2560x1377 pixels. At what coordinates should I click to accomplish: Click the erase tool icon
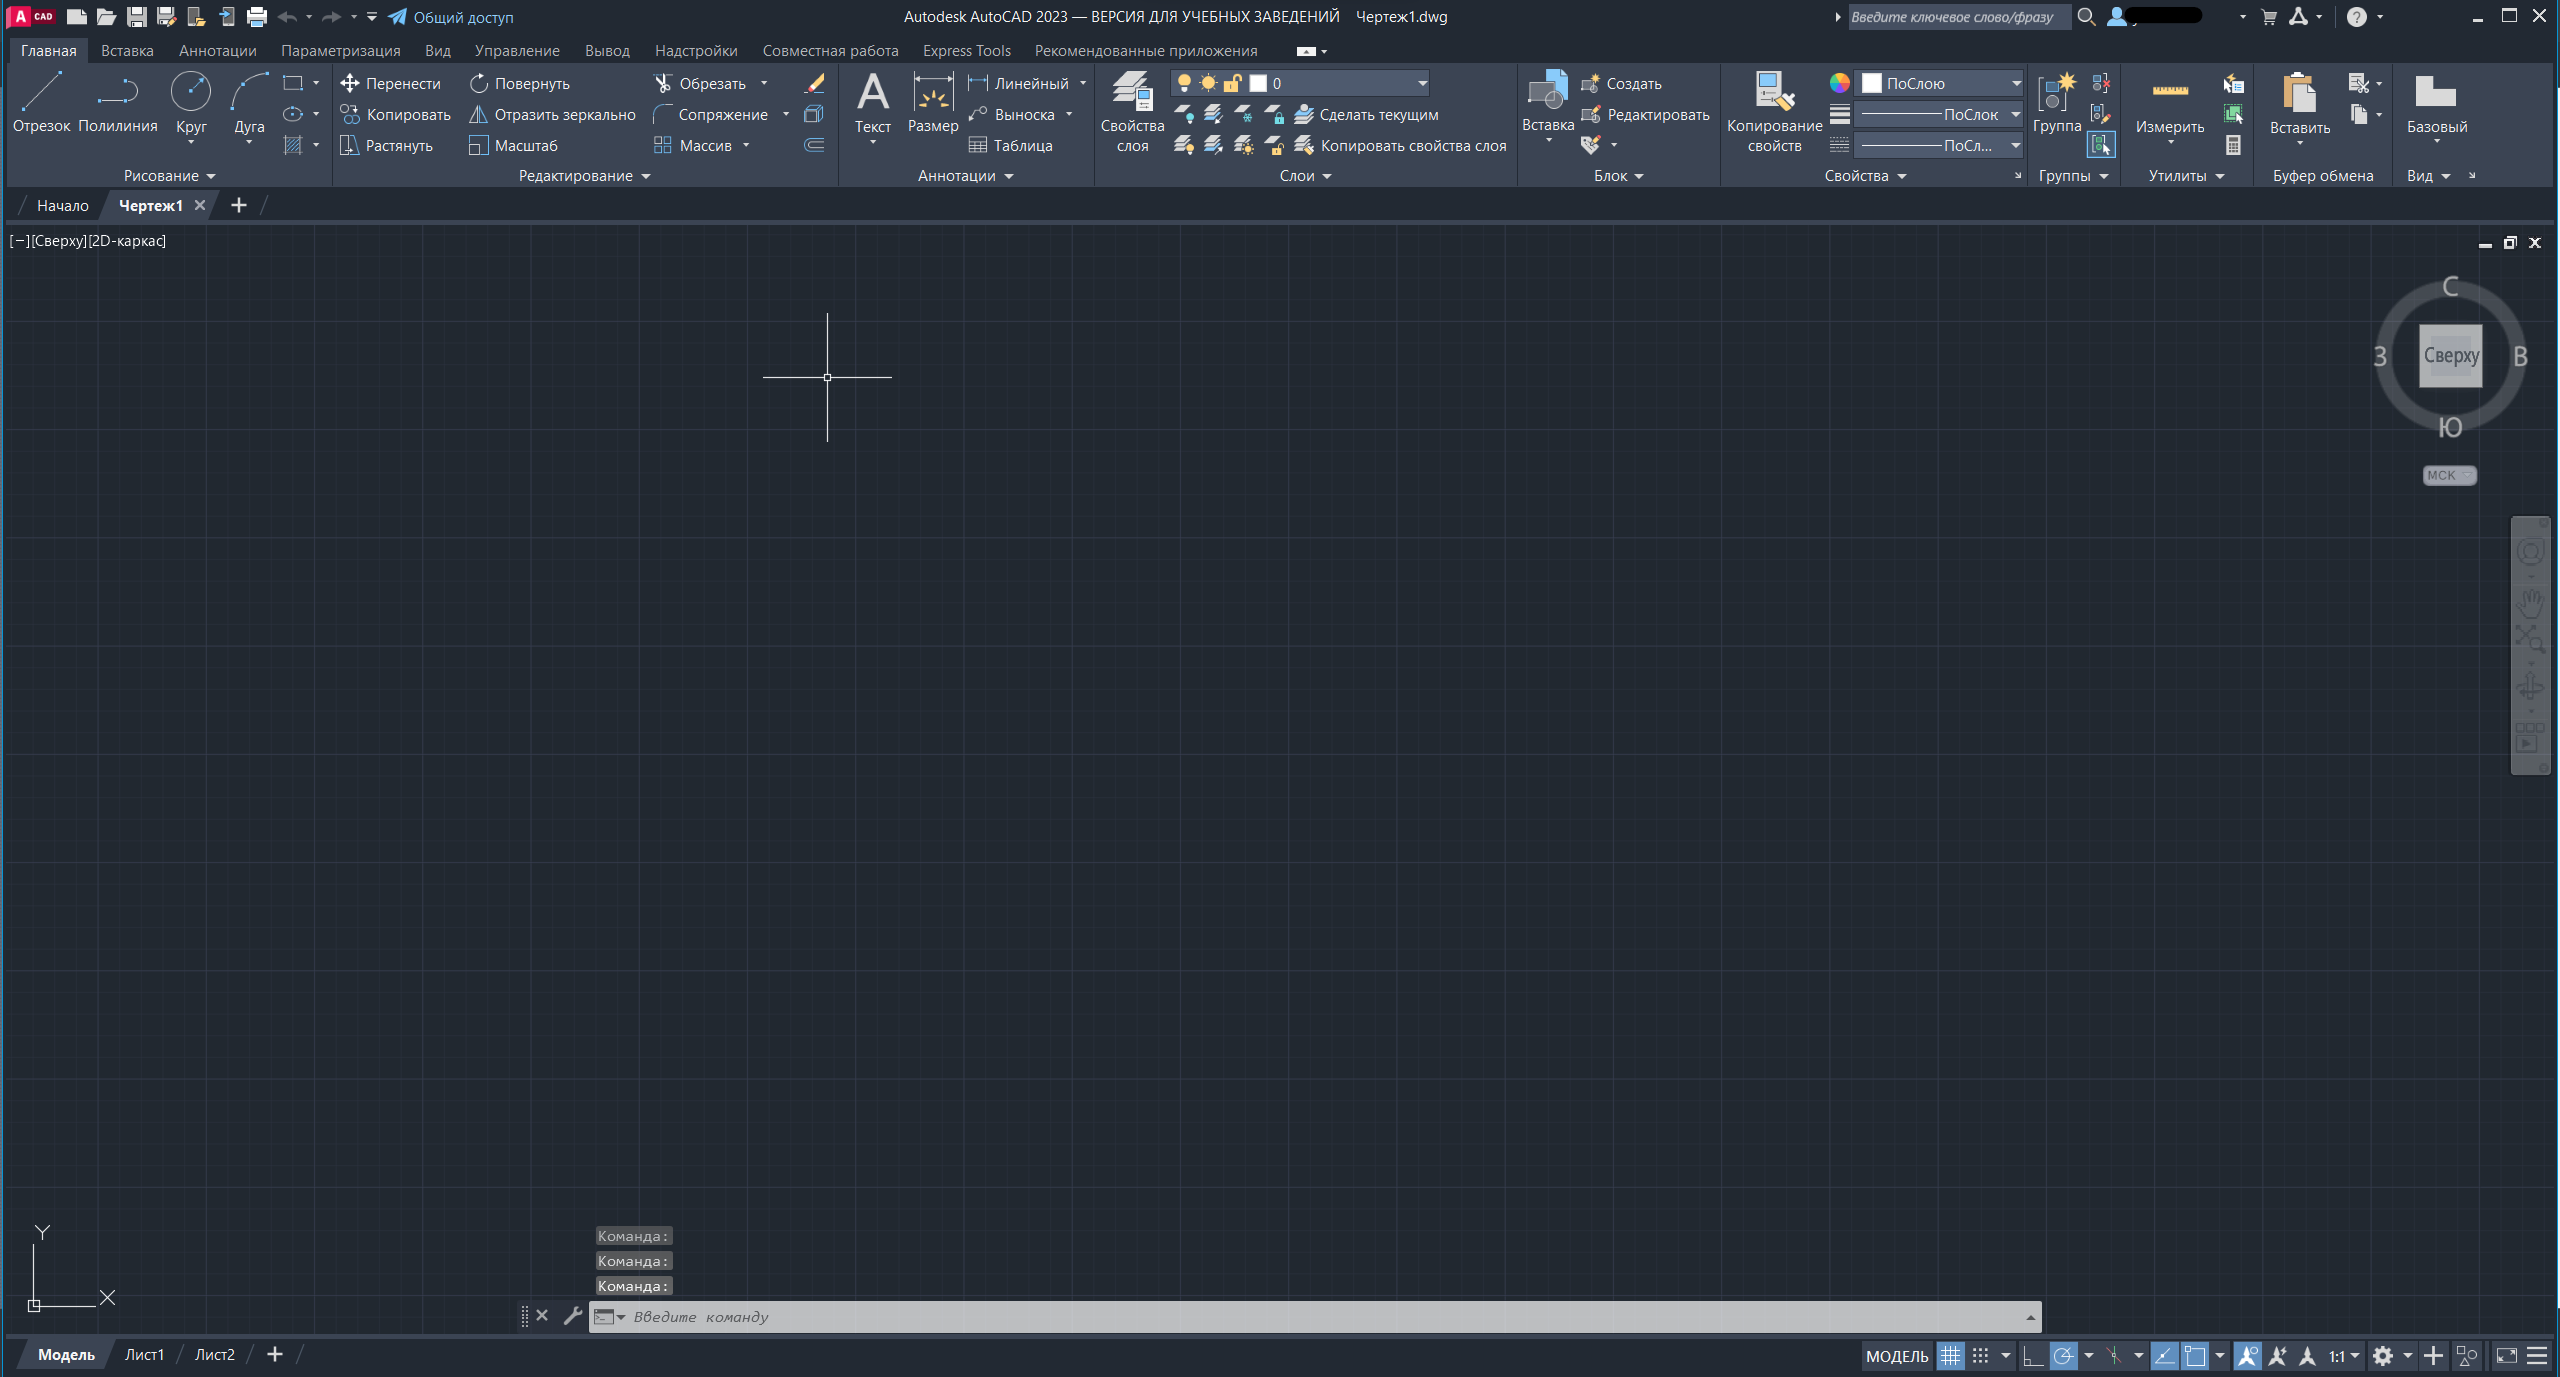pyautogui.click(x=815, y=83)
